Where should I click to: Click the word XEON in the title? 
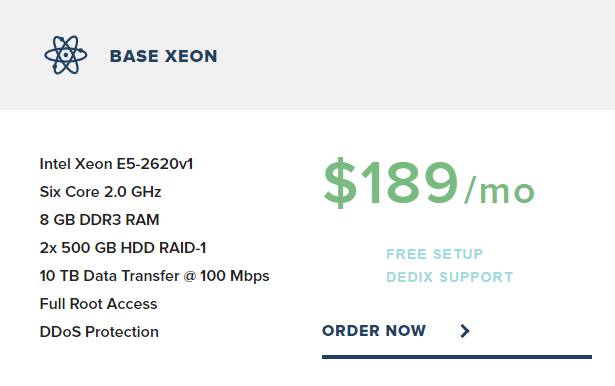tap(191, 56)
